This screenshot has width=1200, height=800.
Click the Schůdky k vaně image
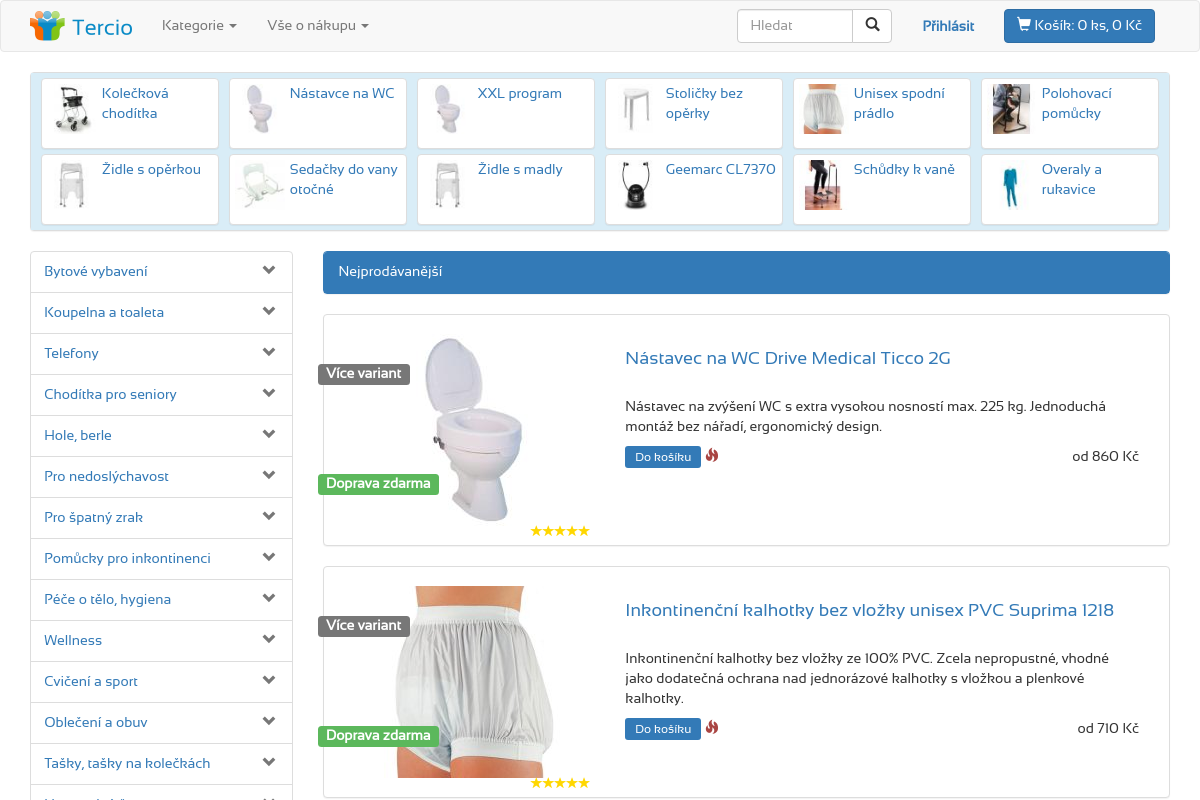click(823, 185)
